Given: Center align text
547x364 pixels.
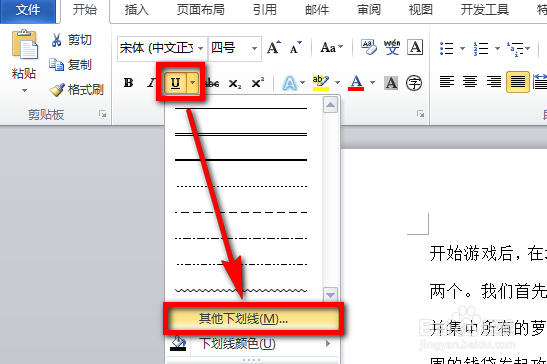Looking at the screenshot, I should (470, 82).
